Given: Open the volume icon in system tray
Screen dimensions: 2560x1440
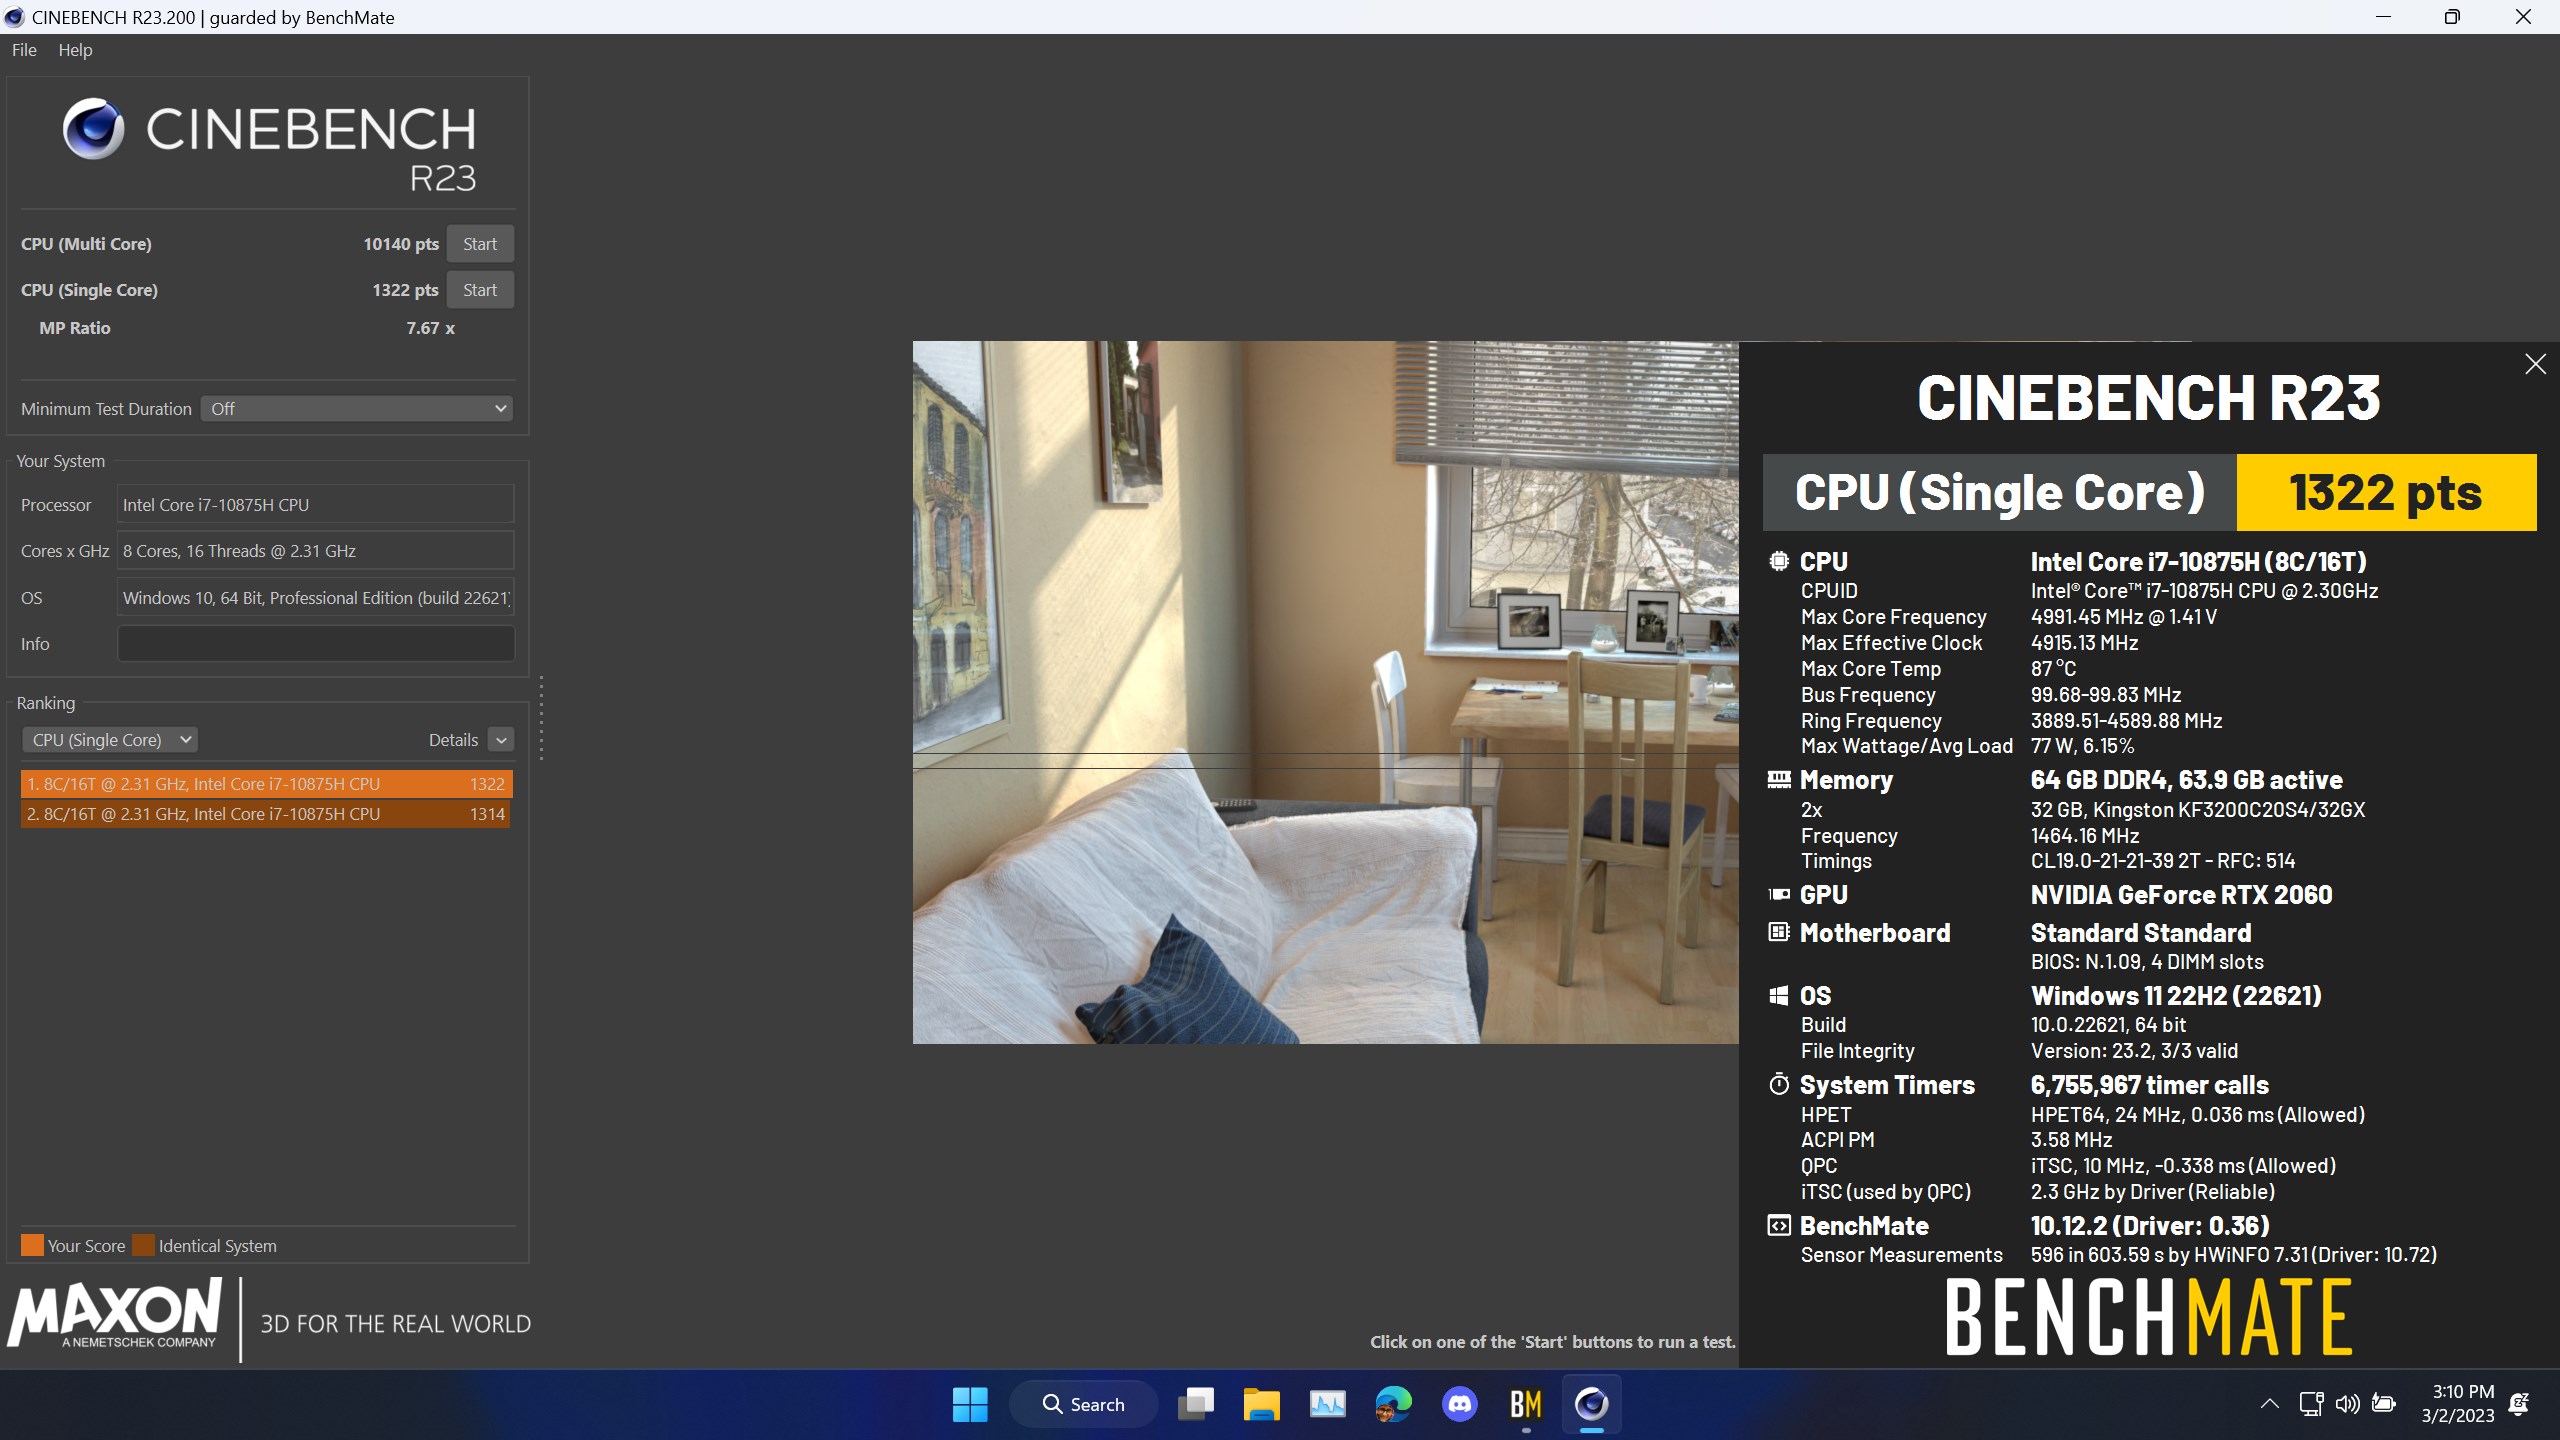Looking at the screenshot, I should (2347, 1404).
